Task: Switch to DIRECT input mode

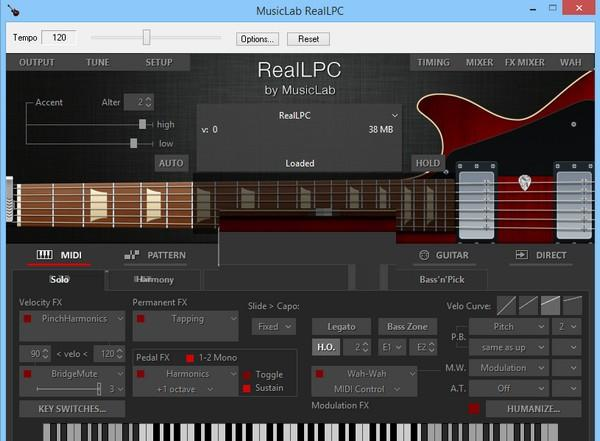Action: [x=540, y=255]
